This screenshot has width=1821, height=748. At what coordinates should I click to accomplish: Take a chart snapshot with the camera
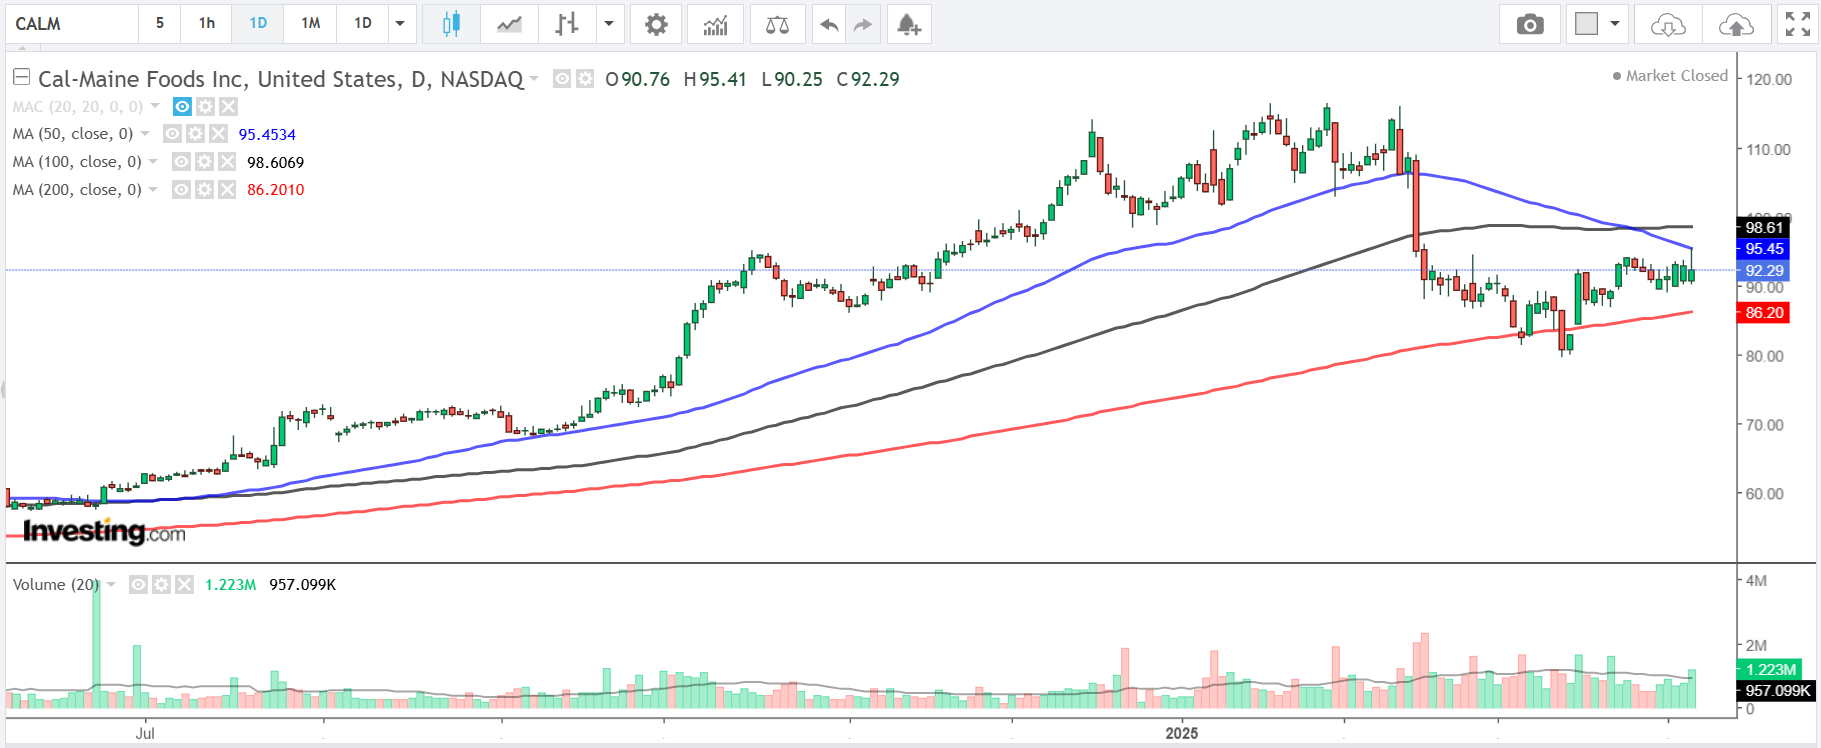pyautogui.click(x=1529, y=24)
